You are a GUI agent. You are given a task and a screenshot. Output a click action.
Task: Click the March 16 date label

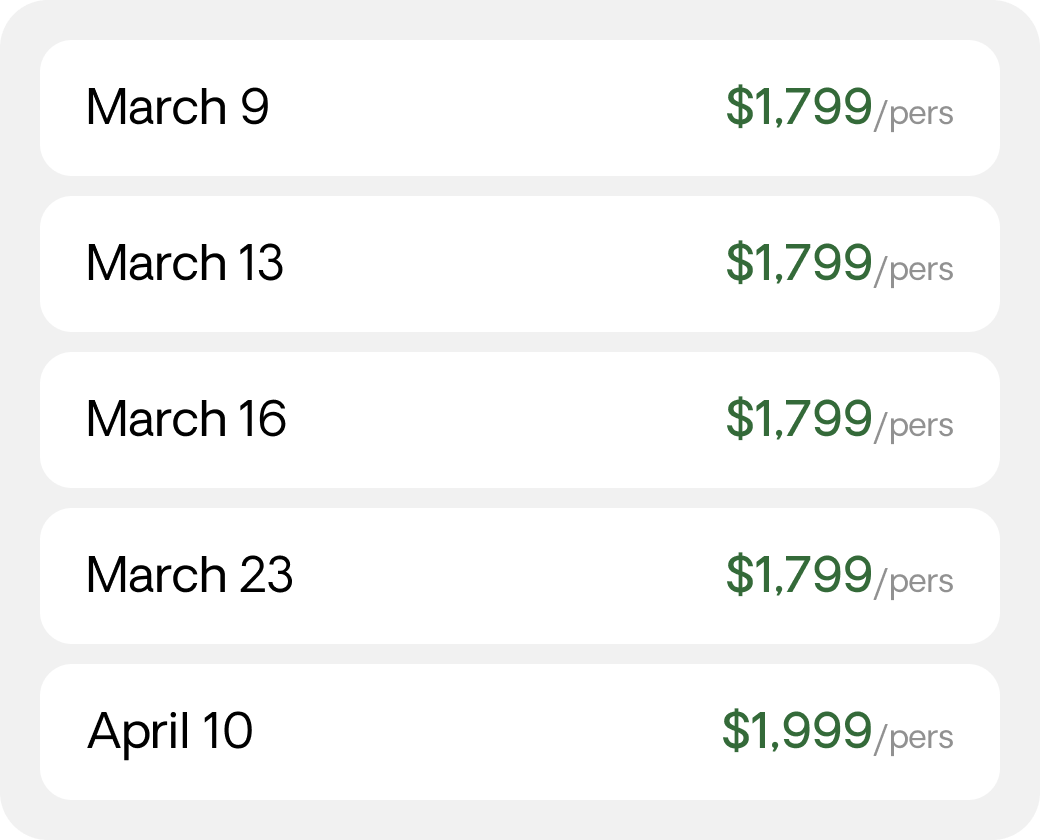click(186, 419)
